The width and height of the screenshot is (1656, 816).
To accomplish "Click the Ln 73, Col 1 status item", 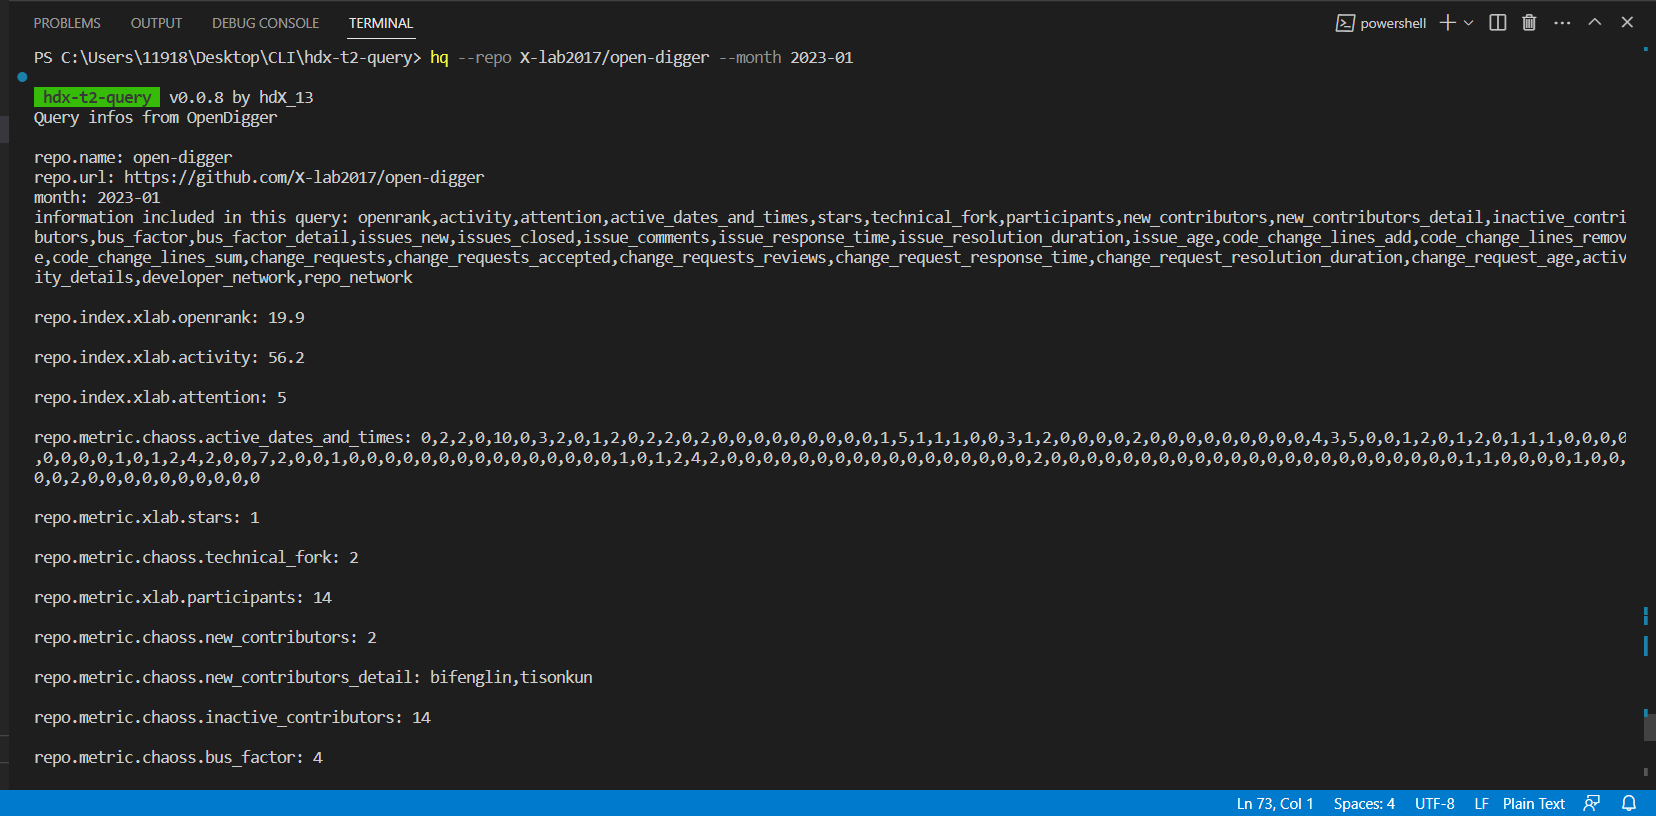I will [1275, 804].
